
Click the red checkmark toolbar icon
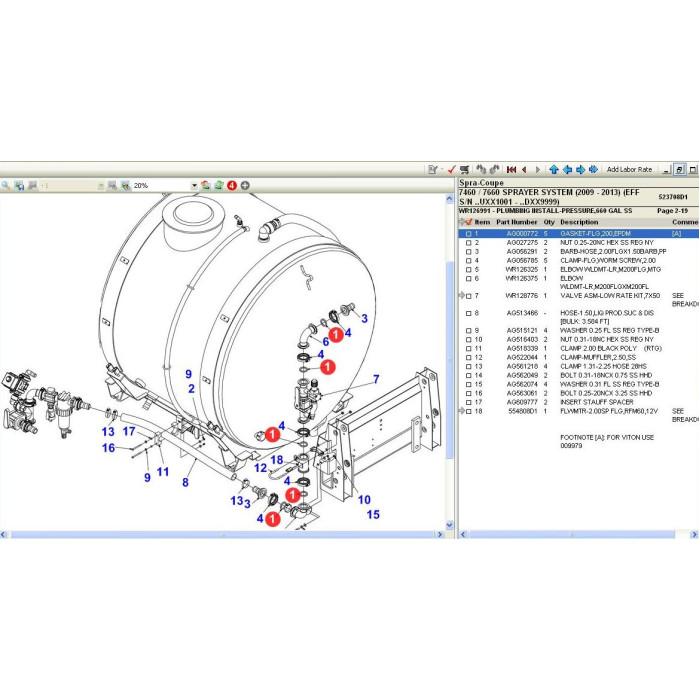(451, 170)
